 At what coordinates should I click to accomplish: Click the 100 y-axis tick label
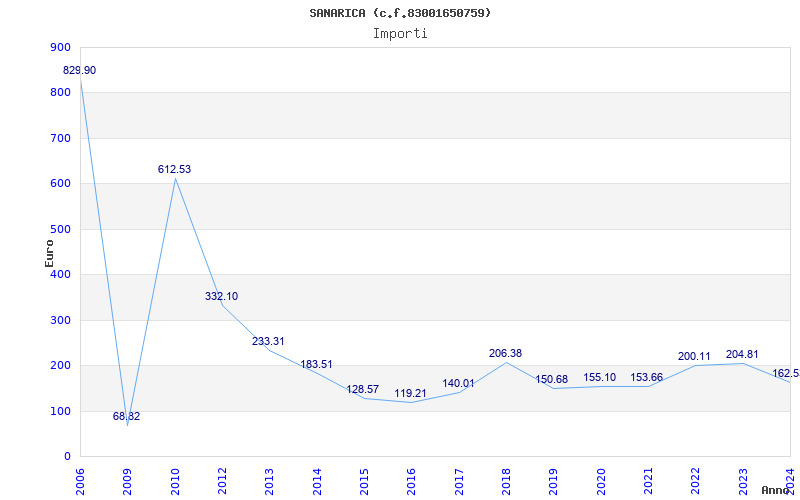tap(60, 411)
